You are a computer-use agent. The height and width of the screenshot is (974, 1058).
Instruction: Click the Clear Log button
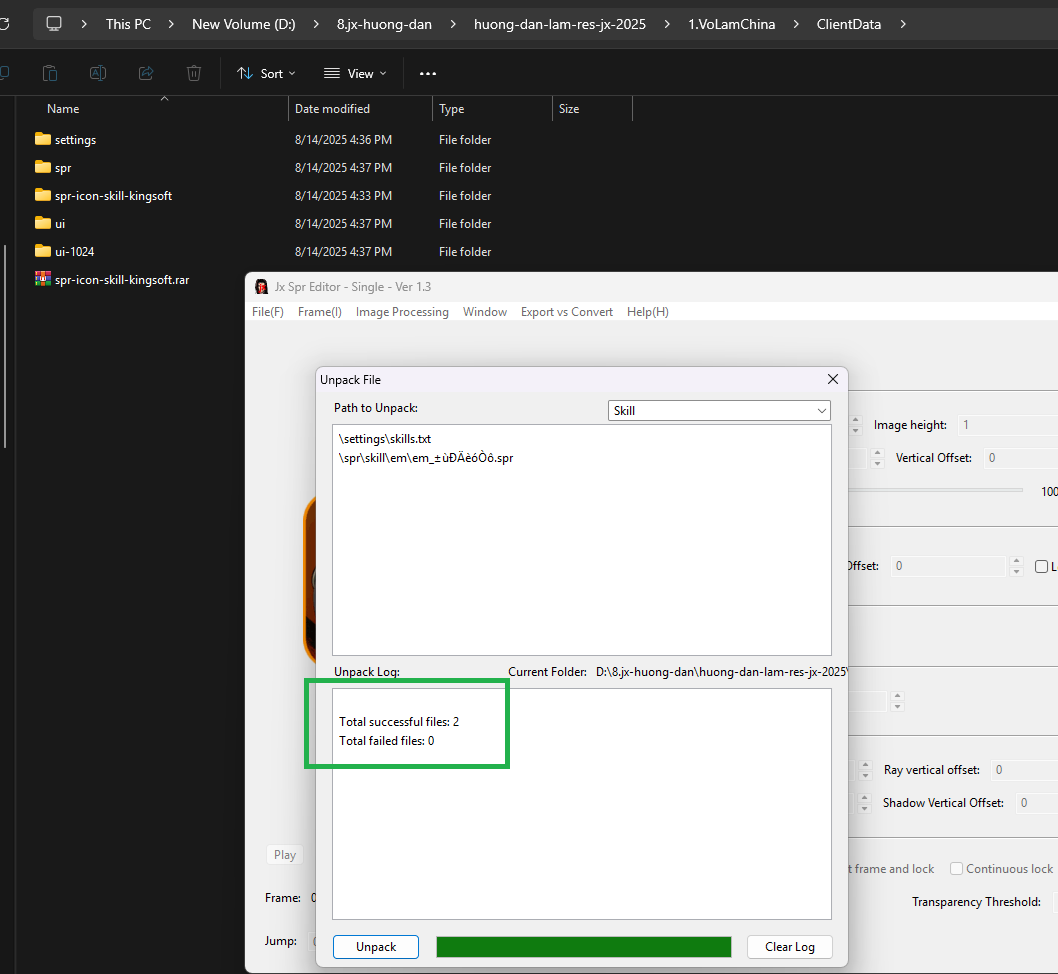[789, 947]
